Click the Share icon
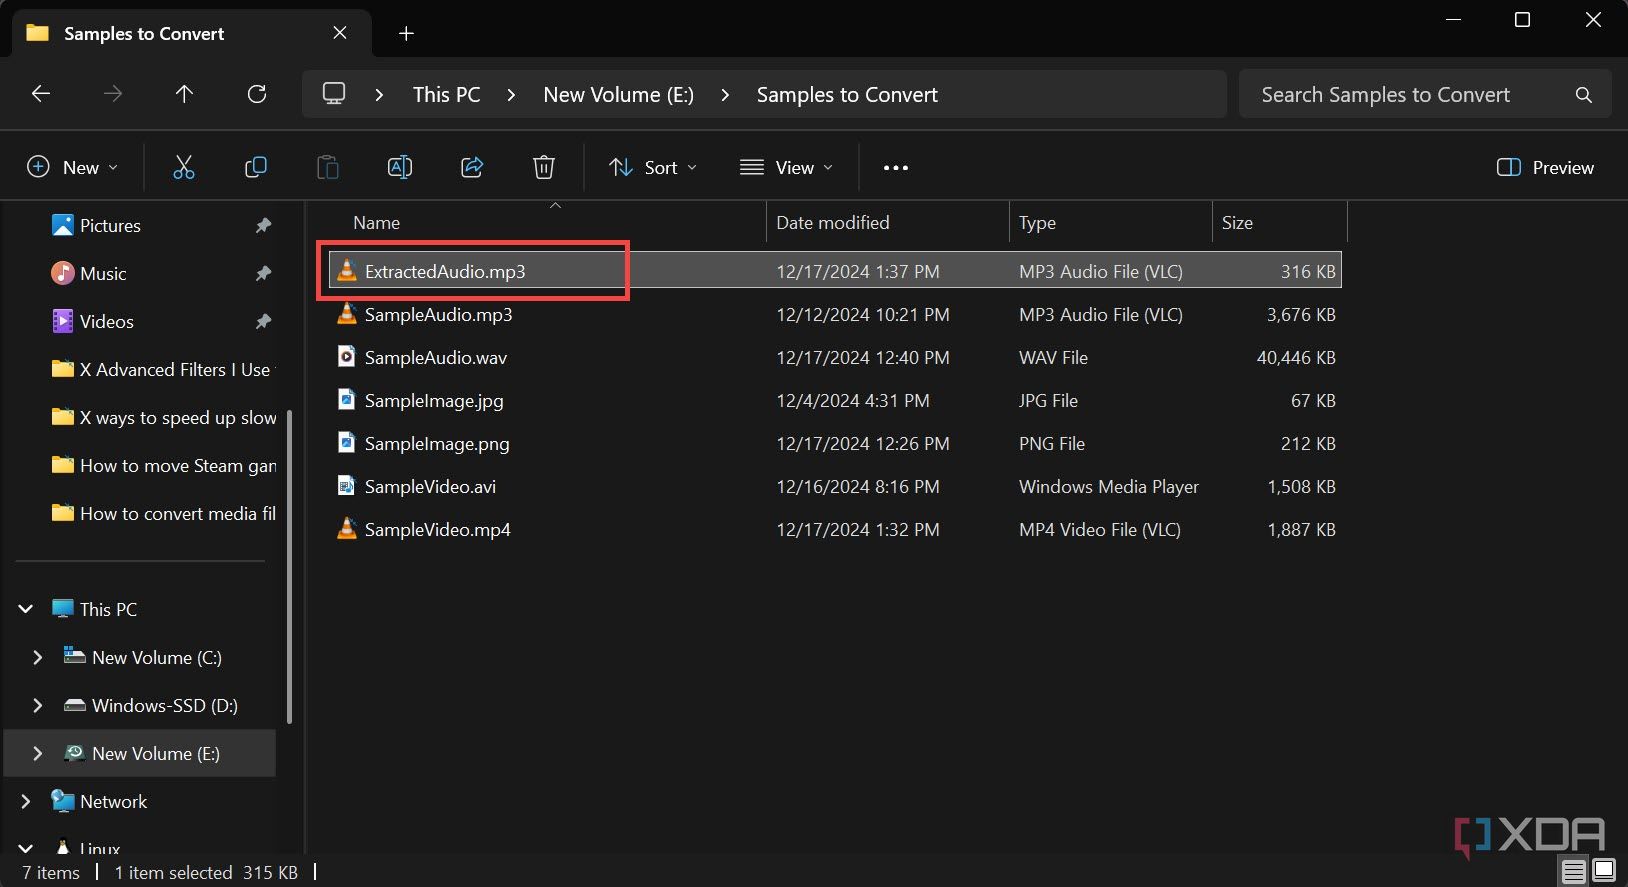The height and width of the screenshot is (887, 1628). 471,167
